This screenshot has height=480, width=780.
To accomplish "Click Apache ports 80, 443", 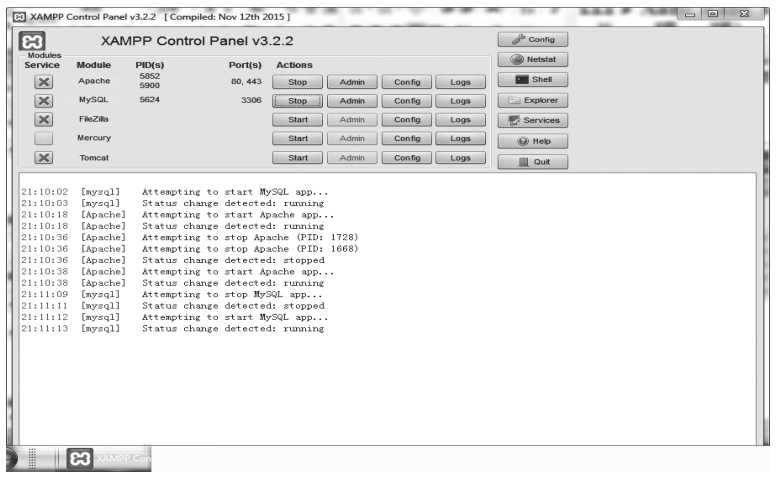I will (x=246, y=81).
